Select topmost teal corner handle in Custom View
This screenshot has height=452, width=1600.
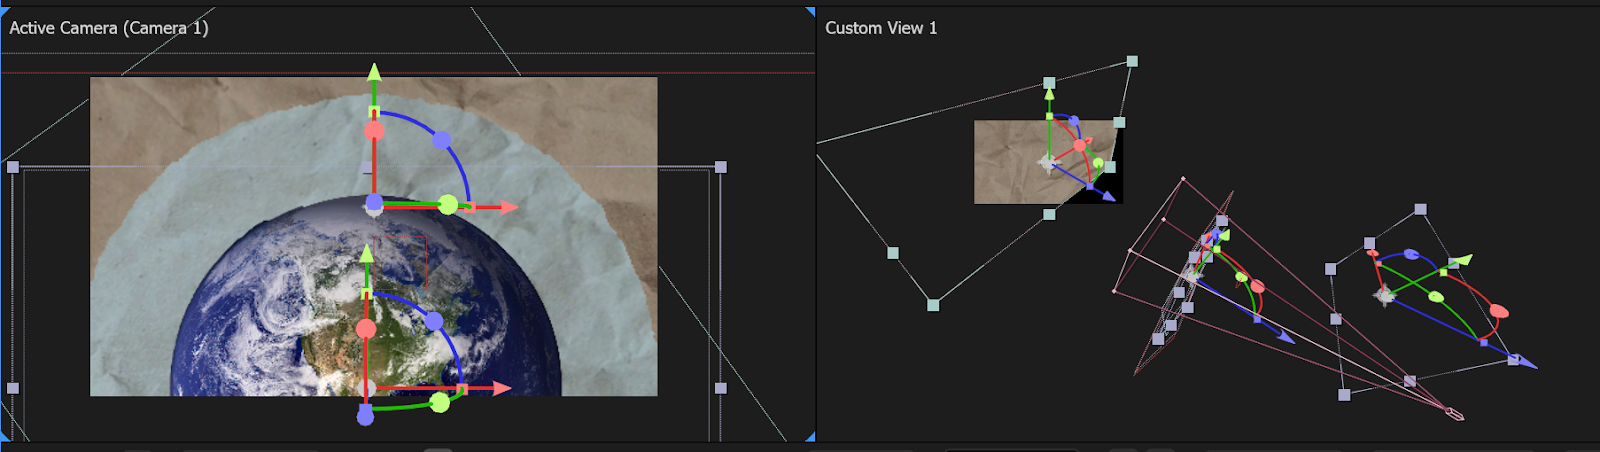[x=1132, y=61]
